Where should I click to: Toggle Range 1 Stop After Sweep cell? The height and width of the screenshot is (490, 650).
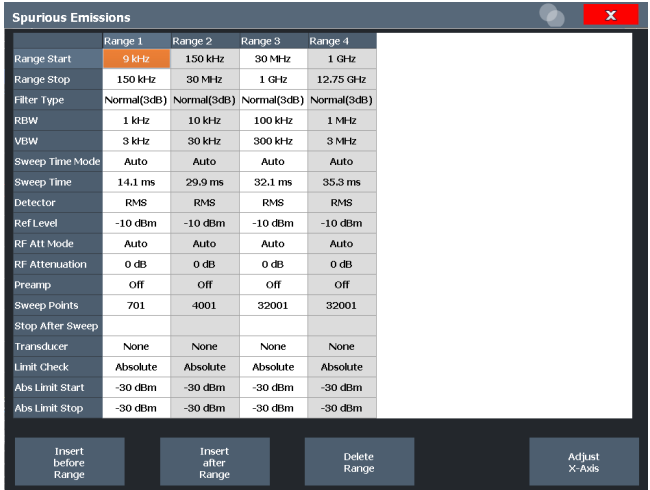click(x=136, y=326)
